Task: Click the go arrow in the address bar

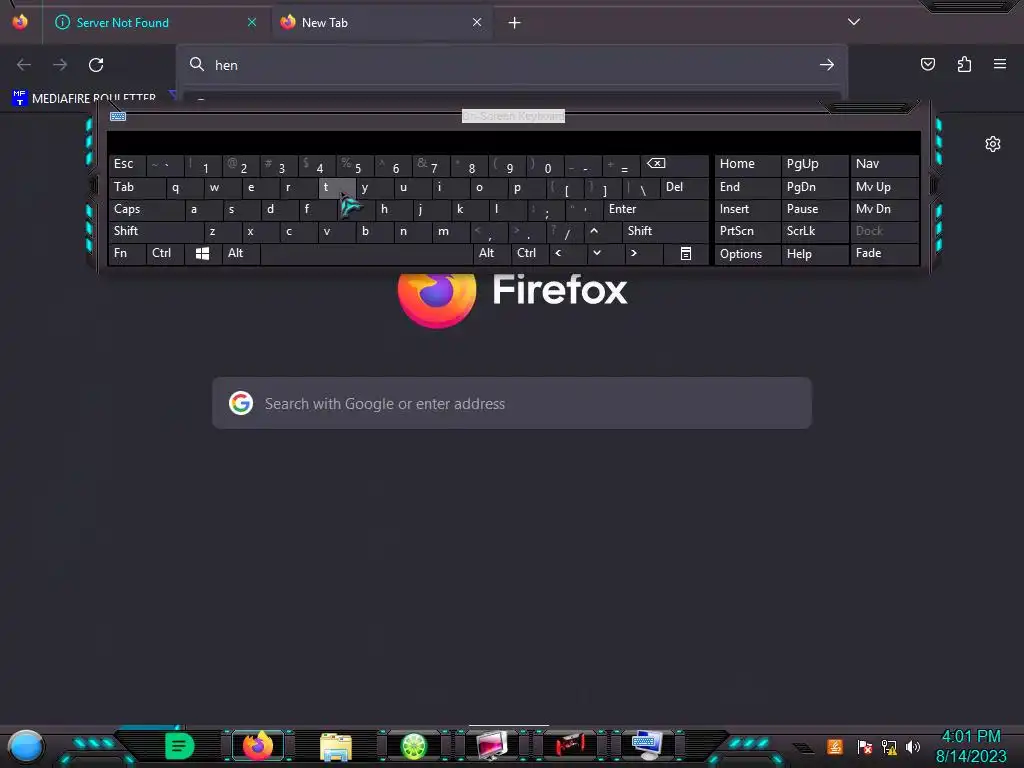Action: pyautogui.click(x=827, y=65)
